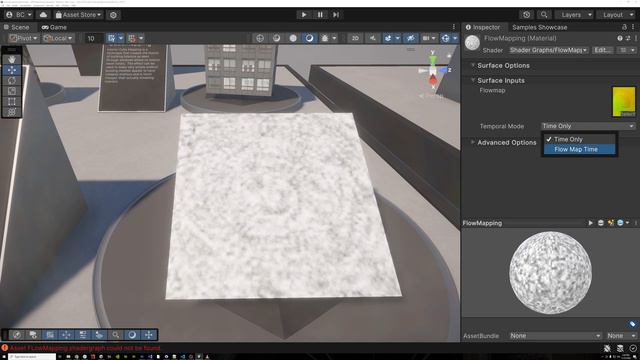Toggle hidden objects visibility in scene
This screenshot has width=640, height=360.
pos(411,38)
